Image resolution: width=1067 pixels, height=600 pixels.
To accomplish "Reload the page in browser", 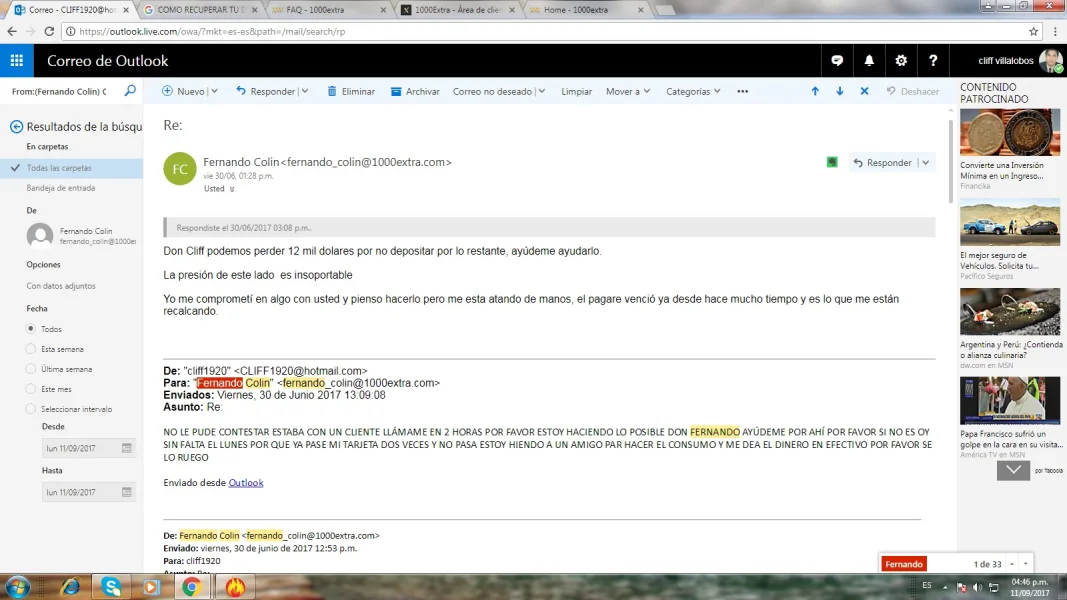I will pos(49,31).
